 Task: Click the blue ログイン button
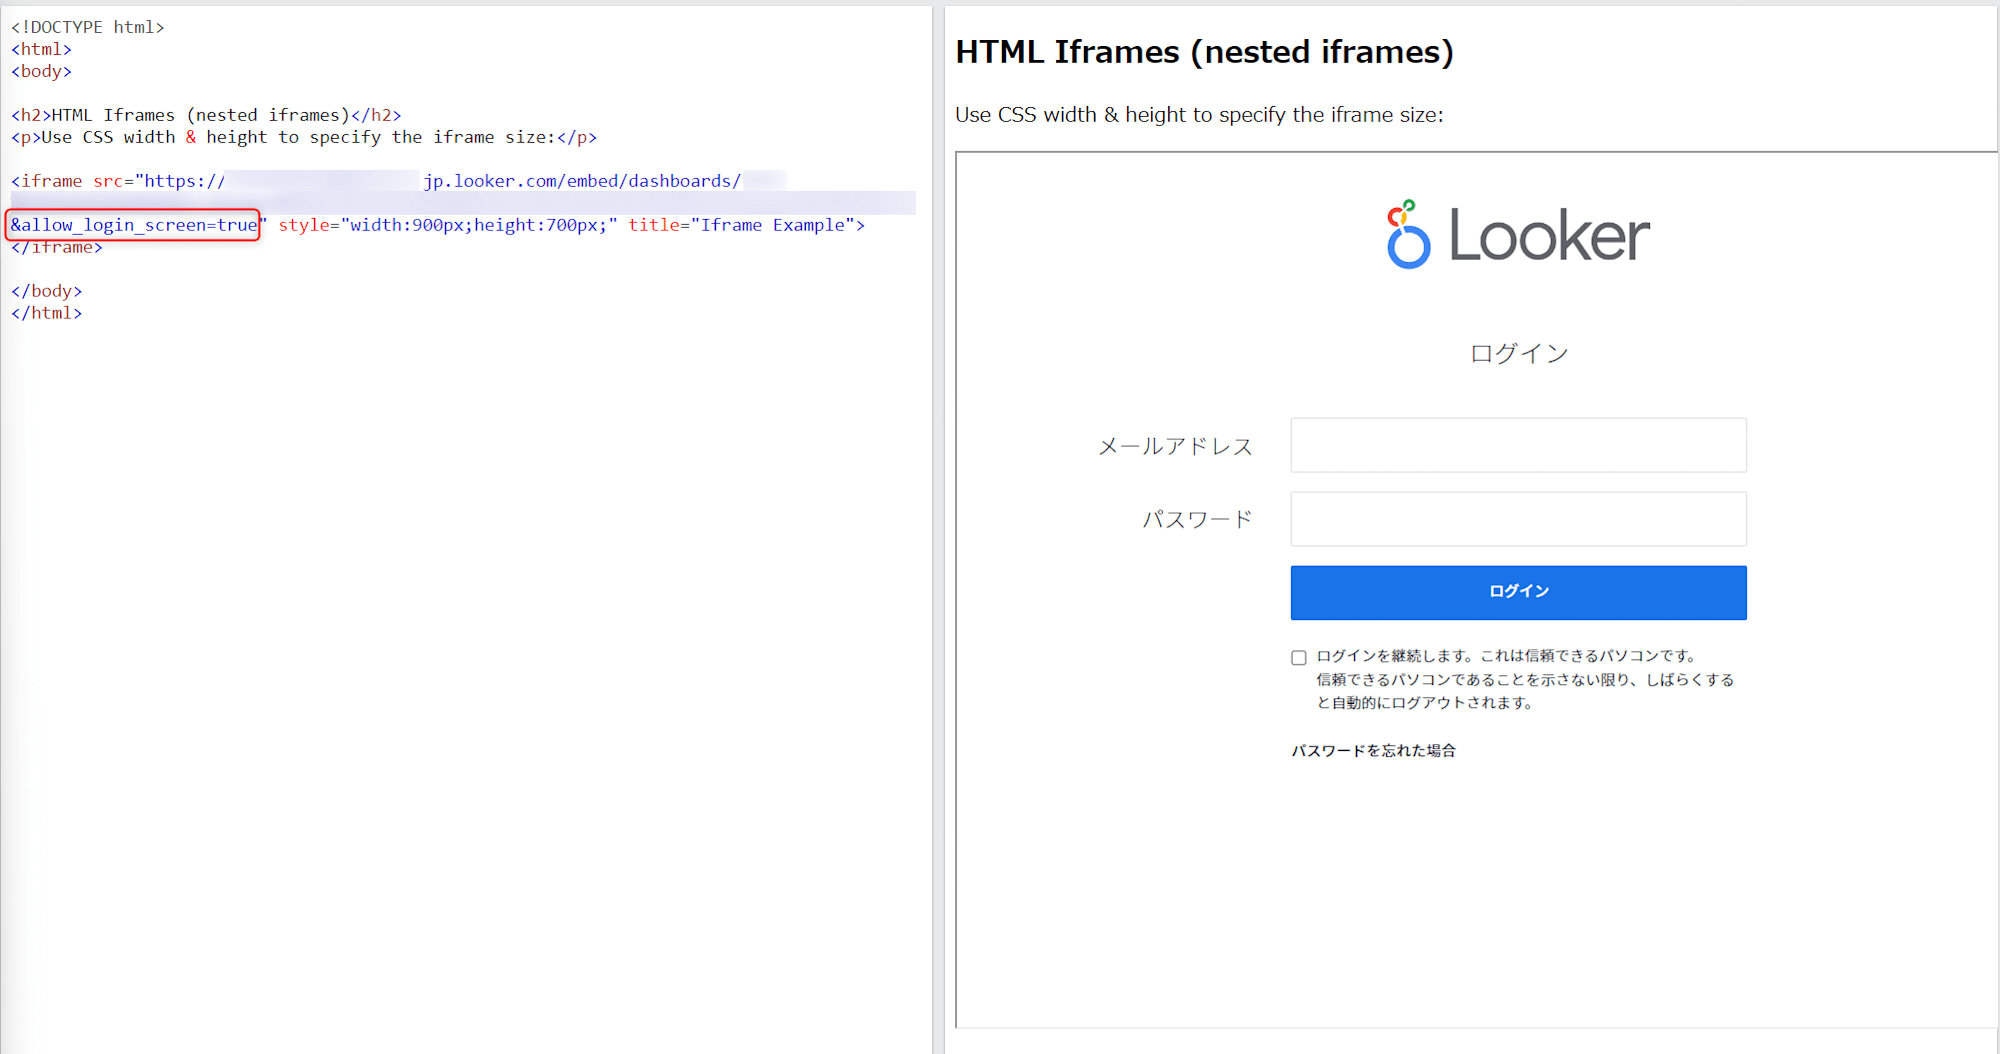(1518, 592)
